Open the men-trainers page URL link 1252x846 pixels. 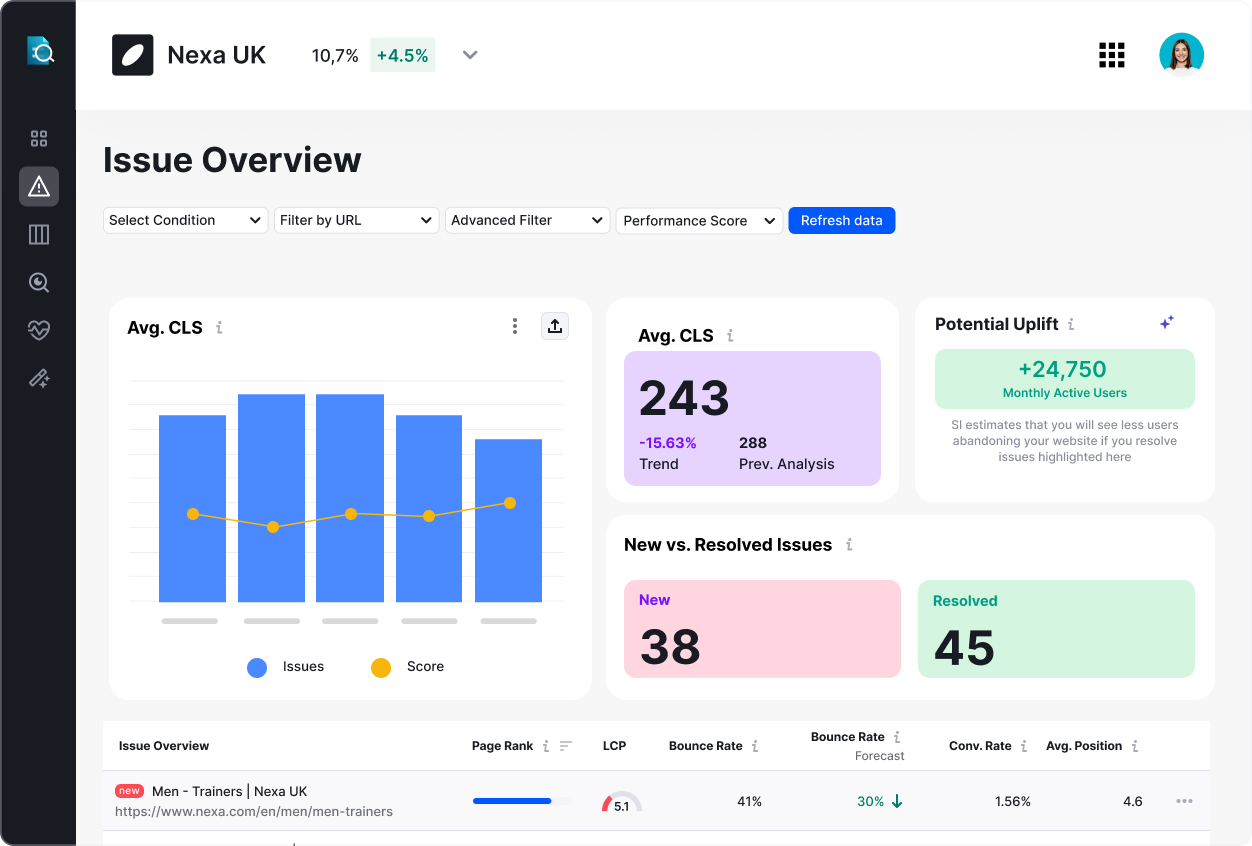(x=255, y=811)
